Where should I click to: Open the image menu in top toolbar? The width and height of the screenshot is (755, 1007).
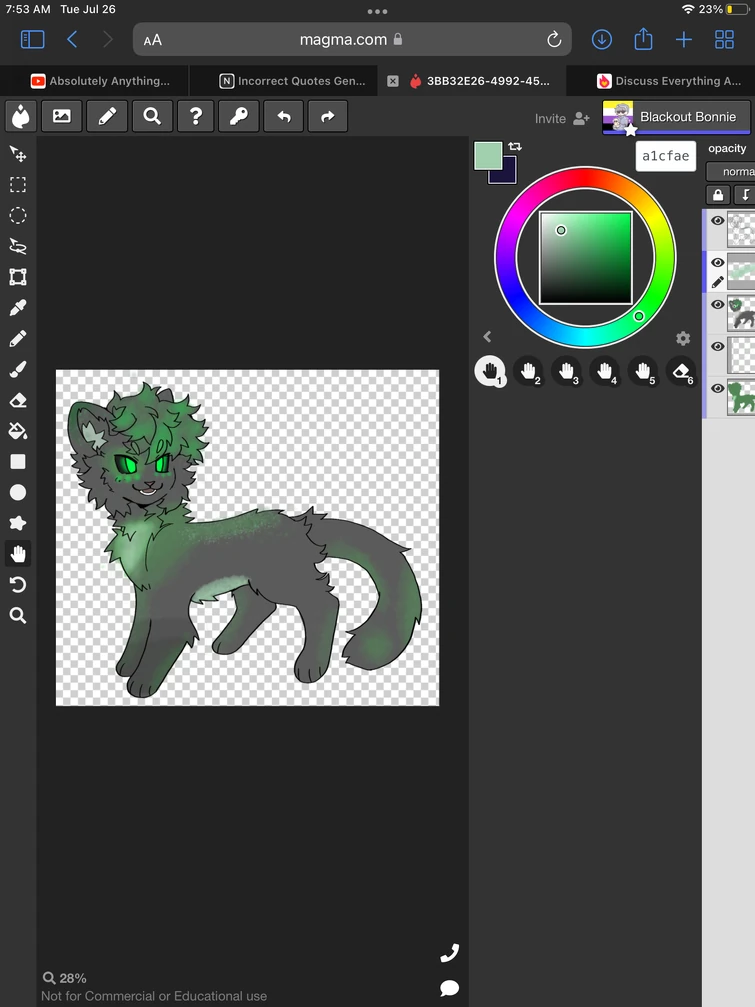click(62, 116)
